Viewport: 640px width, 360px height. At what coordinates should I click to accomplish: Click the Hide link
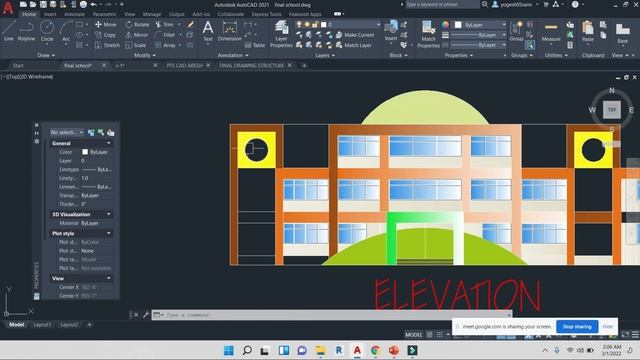pos(607,327)
